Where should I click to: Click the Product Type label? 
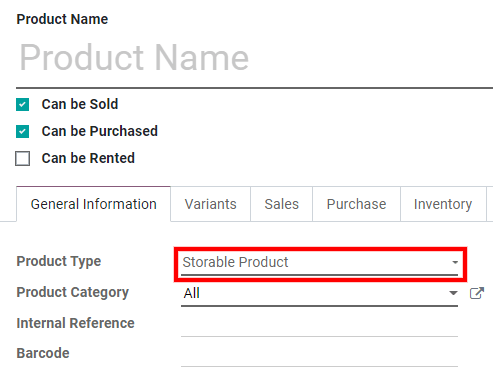(59, 262)
